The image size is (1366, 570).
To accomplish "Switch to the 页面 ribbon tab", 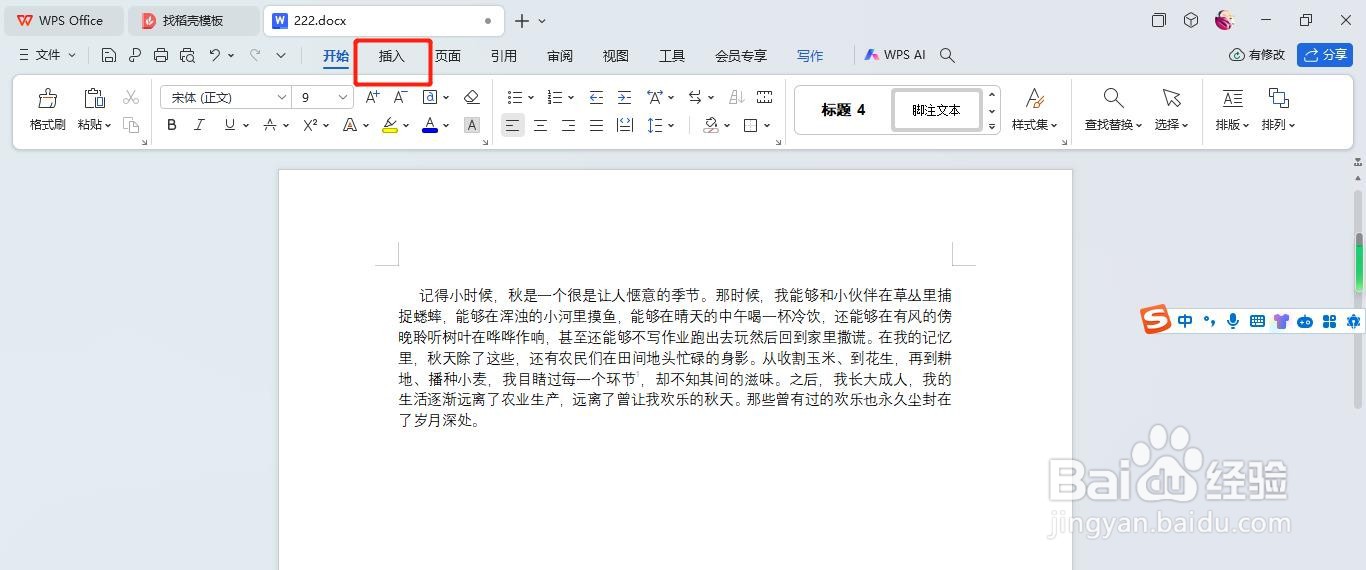I will (x=448, y=56).
